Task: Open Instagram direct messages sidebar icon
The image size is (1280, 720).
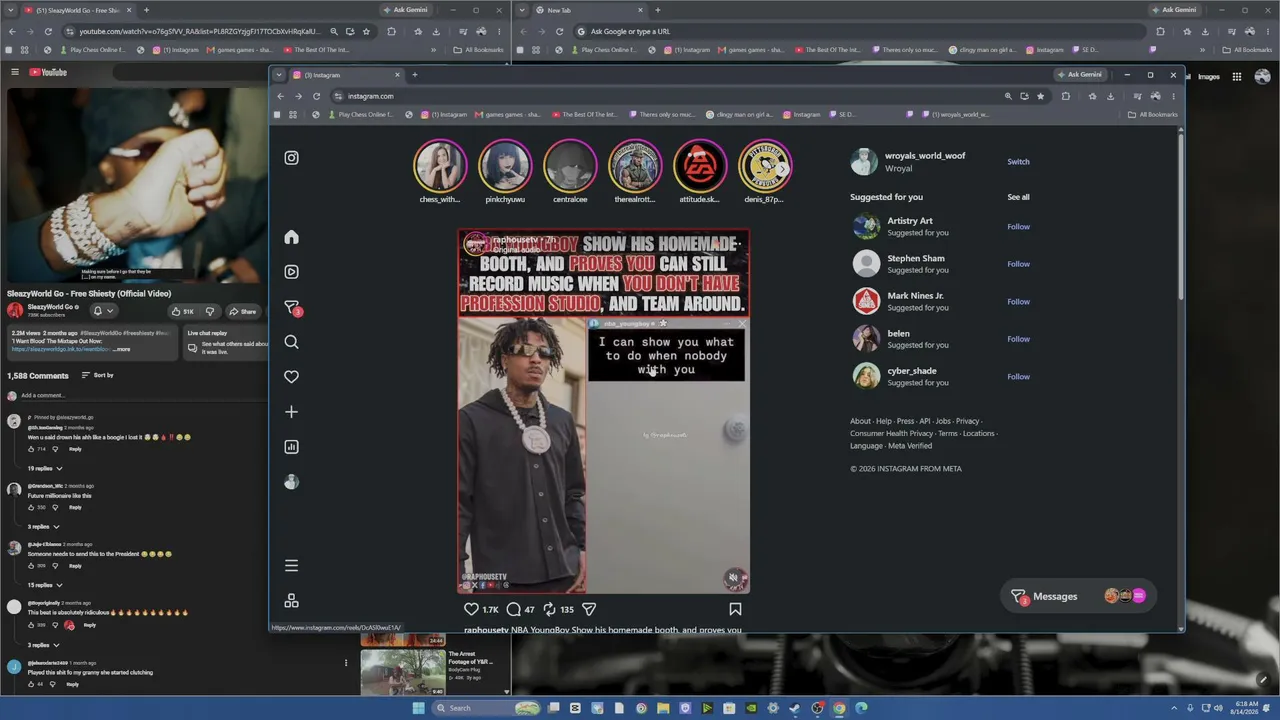Action: [292, 307]
